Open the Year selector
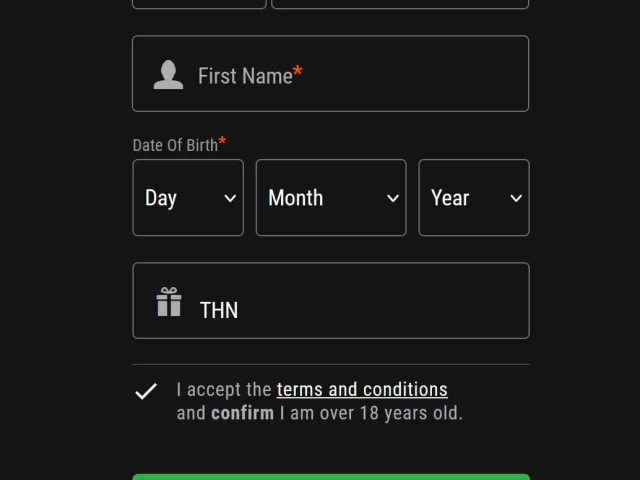The height and width of the screenshot is (480, 640). [474, 198]
